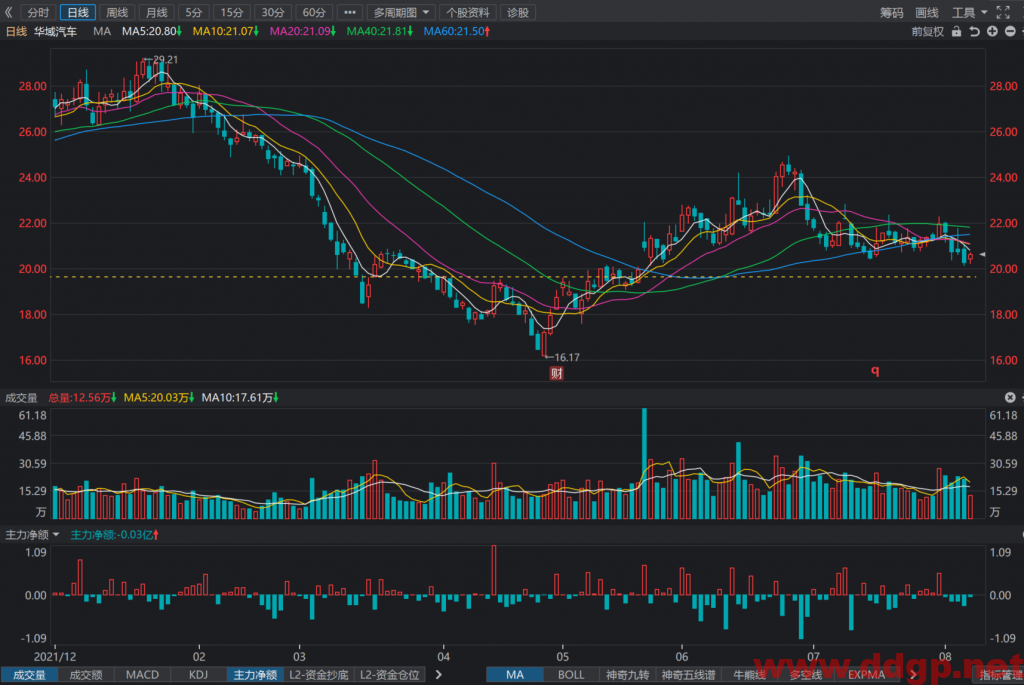Open the red 财 earnings marker

556,373
